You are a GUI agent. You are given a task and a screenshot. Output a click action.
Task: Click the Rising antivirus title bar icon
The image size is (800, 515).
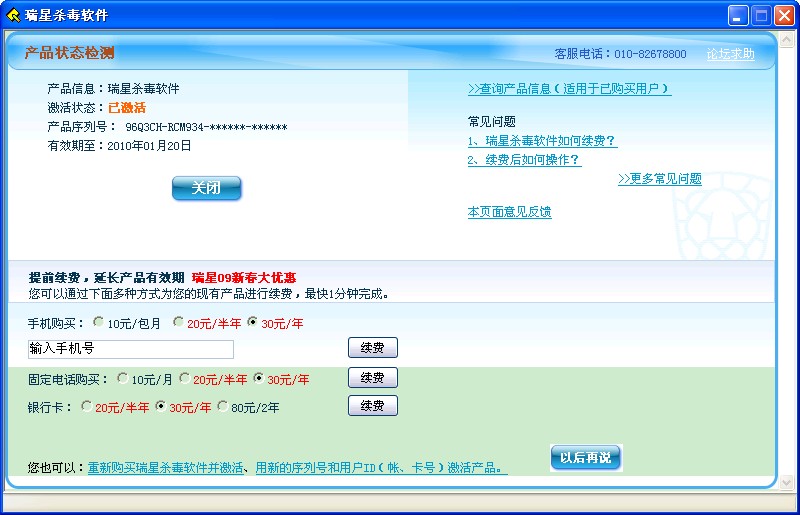click(x=13, y=15)
